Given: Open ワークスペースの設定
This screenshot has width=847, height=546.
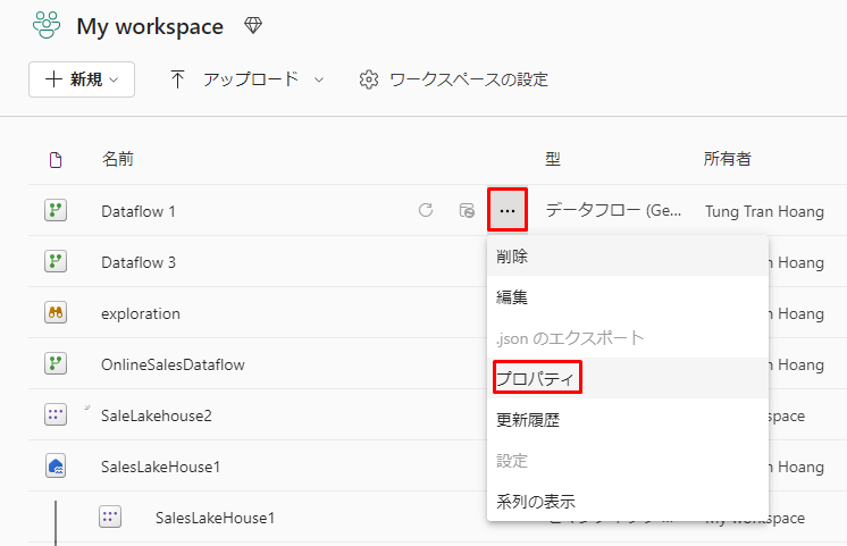Looking at the screenshot, I should pos(454,80).
